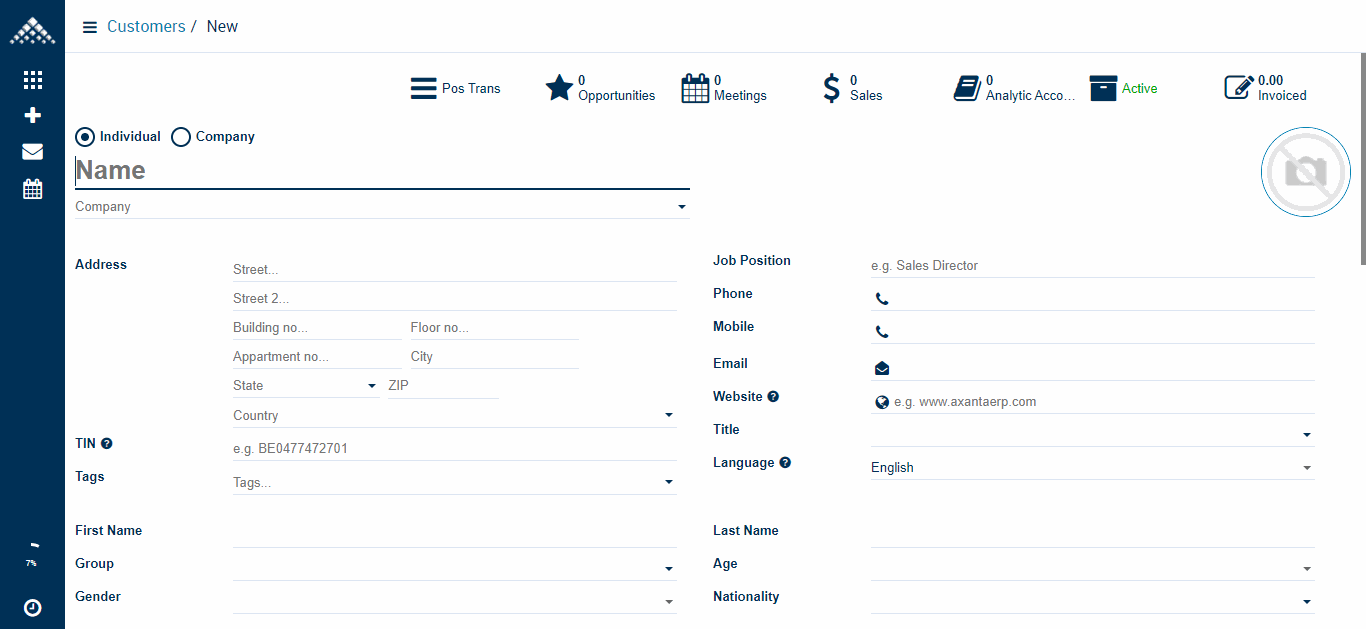Image resolution: width=1366 pixels, height=629 pixels.
Task: Click the camera placeholder to add customer photo
Action: [1305, 171]
